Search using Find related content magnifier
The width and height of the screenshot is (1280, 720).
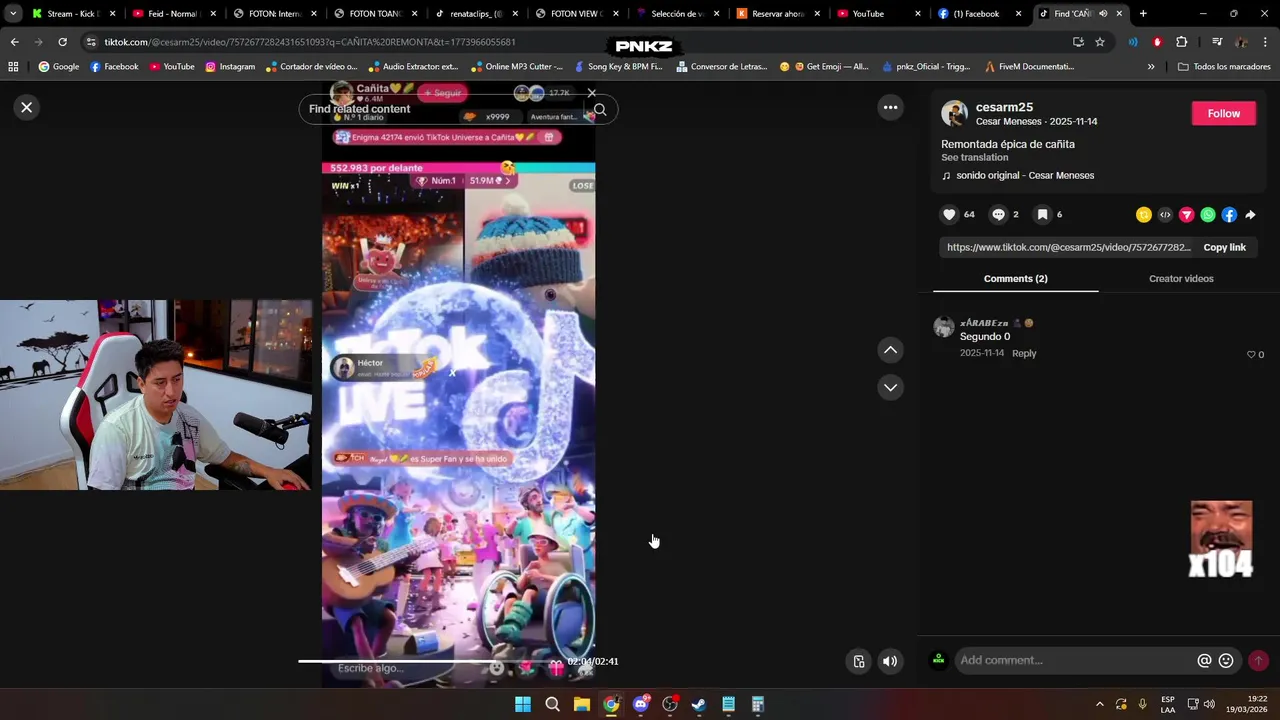click(x=600, y=110)
